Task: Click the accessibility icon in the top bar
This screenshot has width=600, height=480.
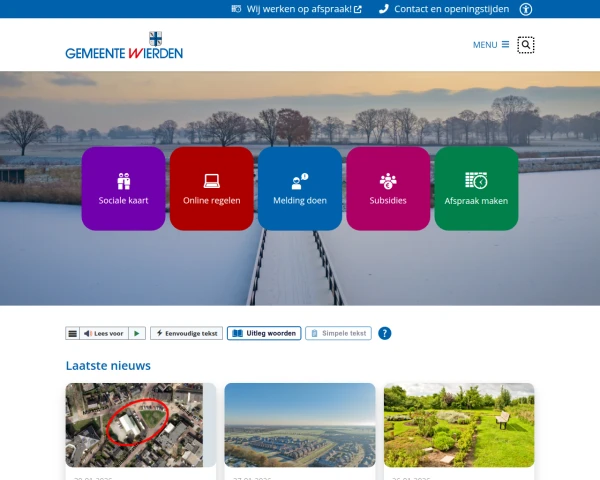Action: [x=526, y=9]
